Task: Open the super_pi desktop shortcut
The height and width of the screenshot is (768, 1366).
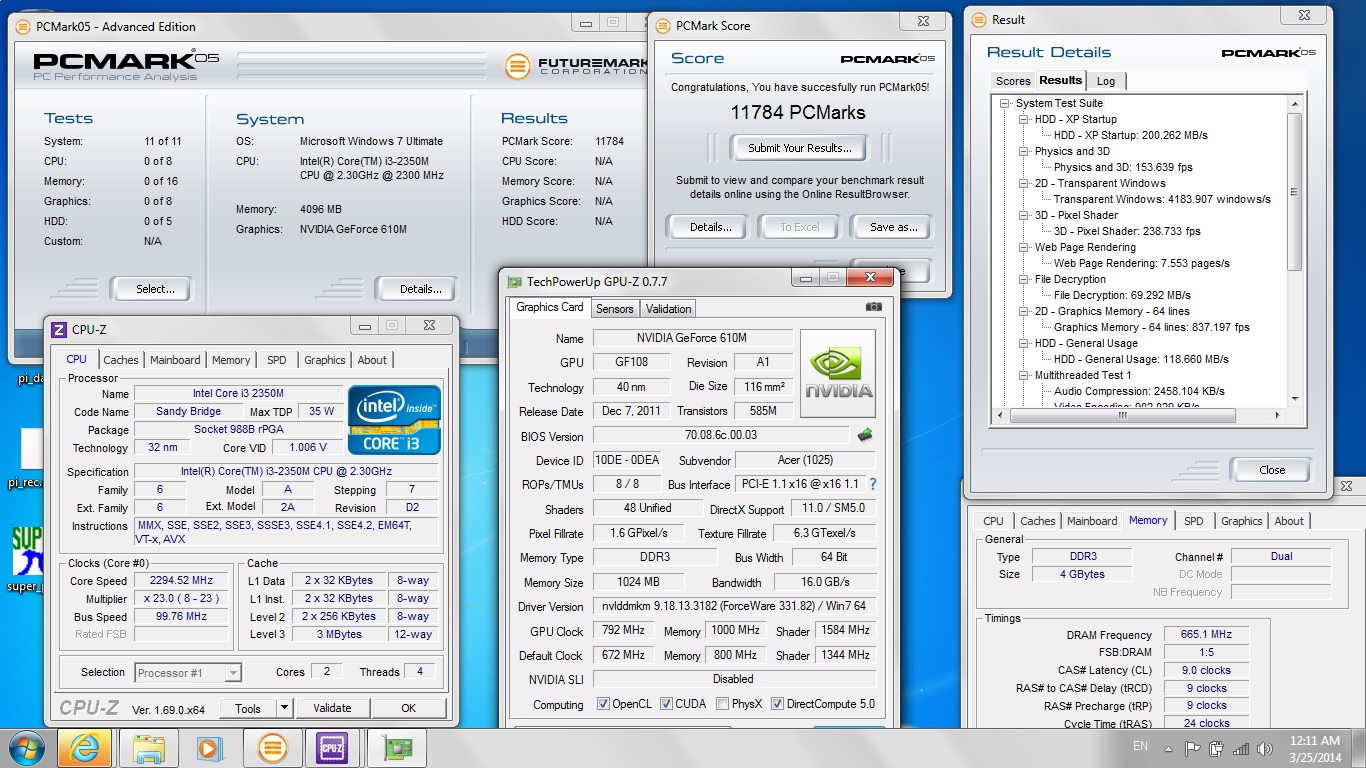Action: (x=27, y=561)
